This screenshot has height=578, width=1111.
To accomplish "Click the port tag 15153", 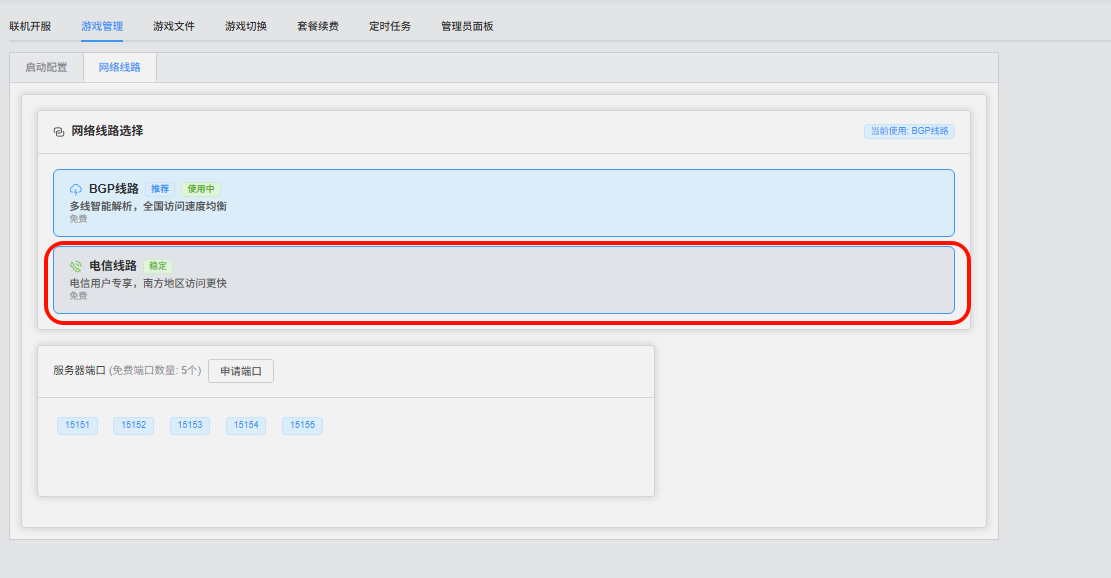I will [190, 426].
